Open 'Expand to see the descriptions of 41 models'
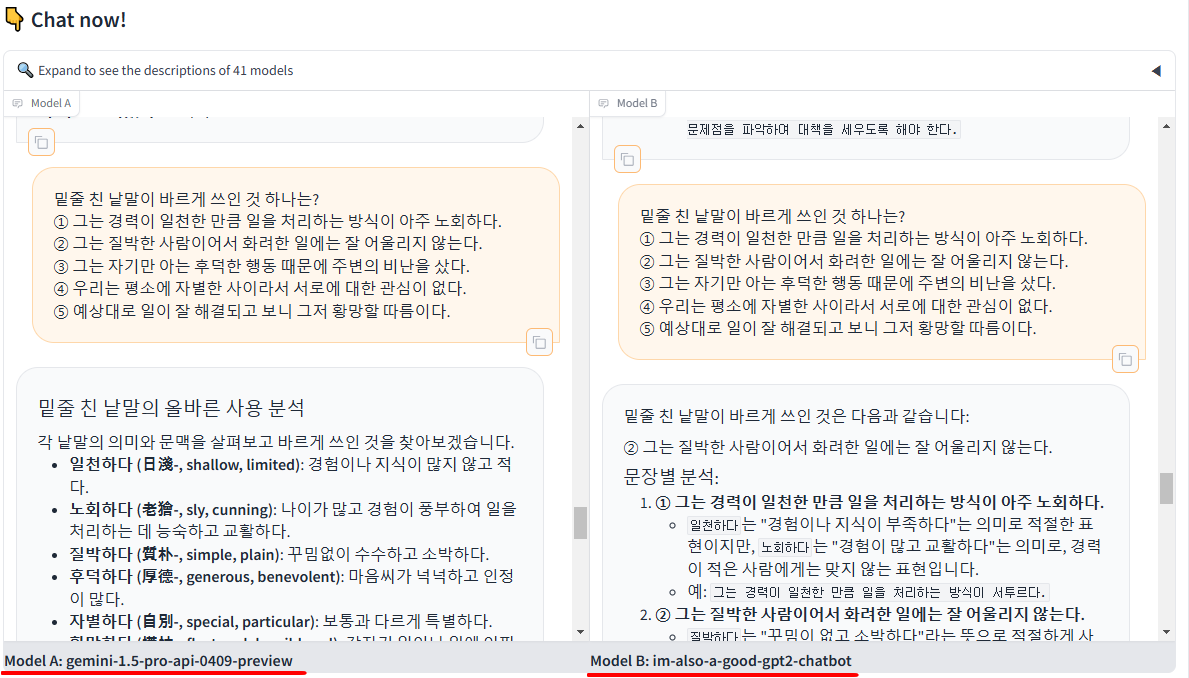The image size is (1189, 678). 589,71
